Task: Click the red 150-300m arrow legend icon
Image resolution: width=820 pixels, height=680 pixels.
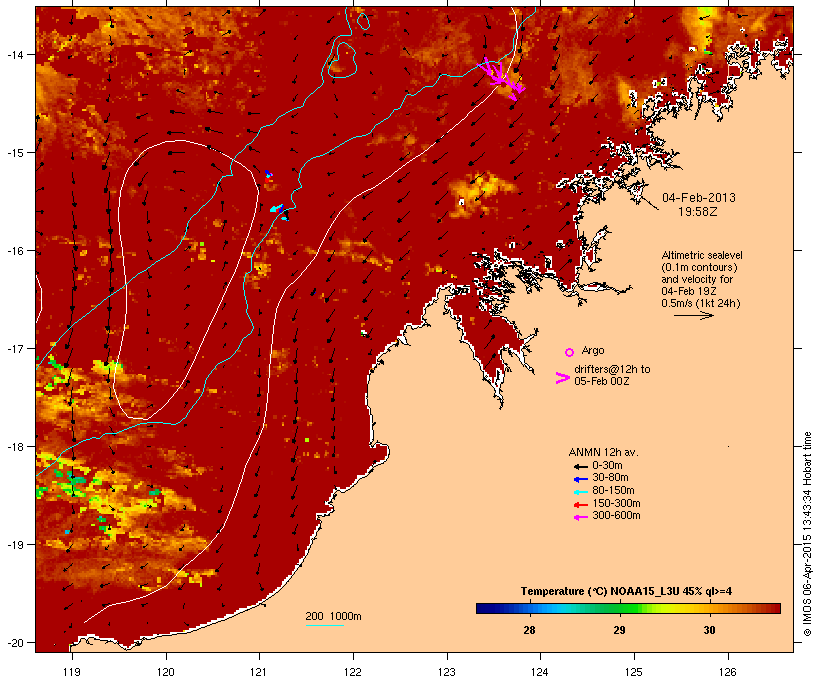Action: pyautogui.click(x=580, y=505)
